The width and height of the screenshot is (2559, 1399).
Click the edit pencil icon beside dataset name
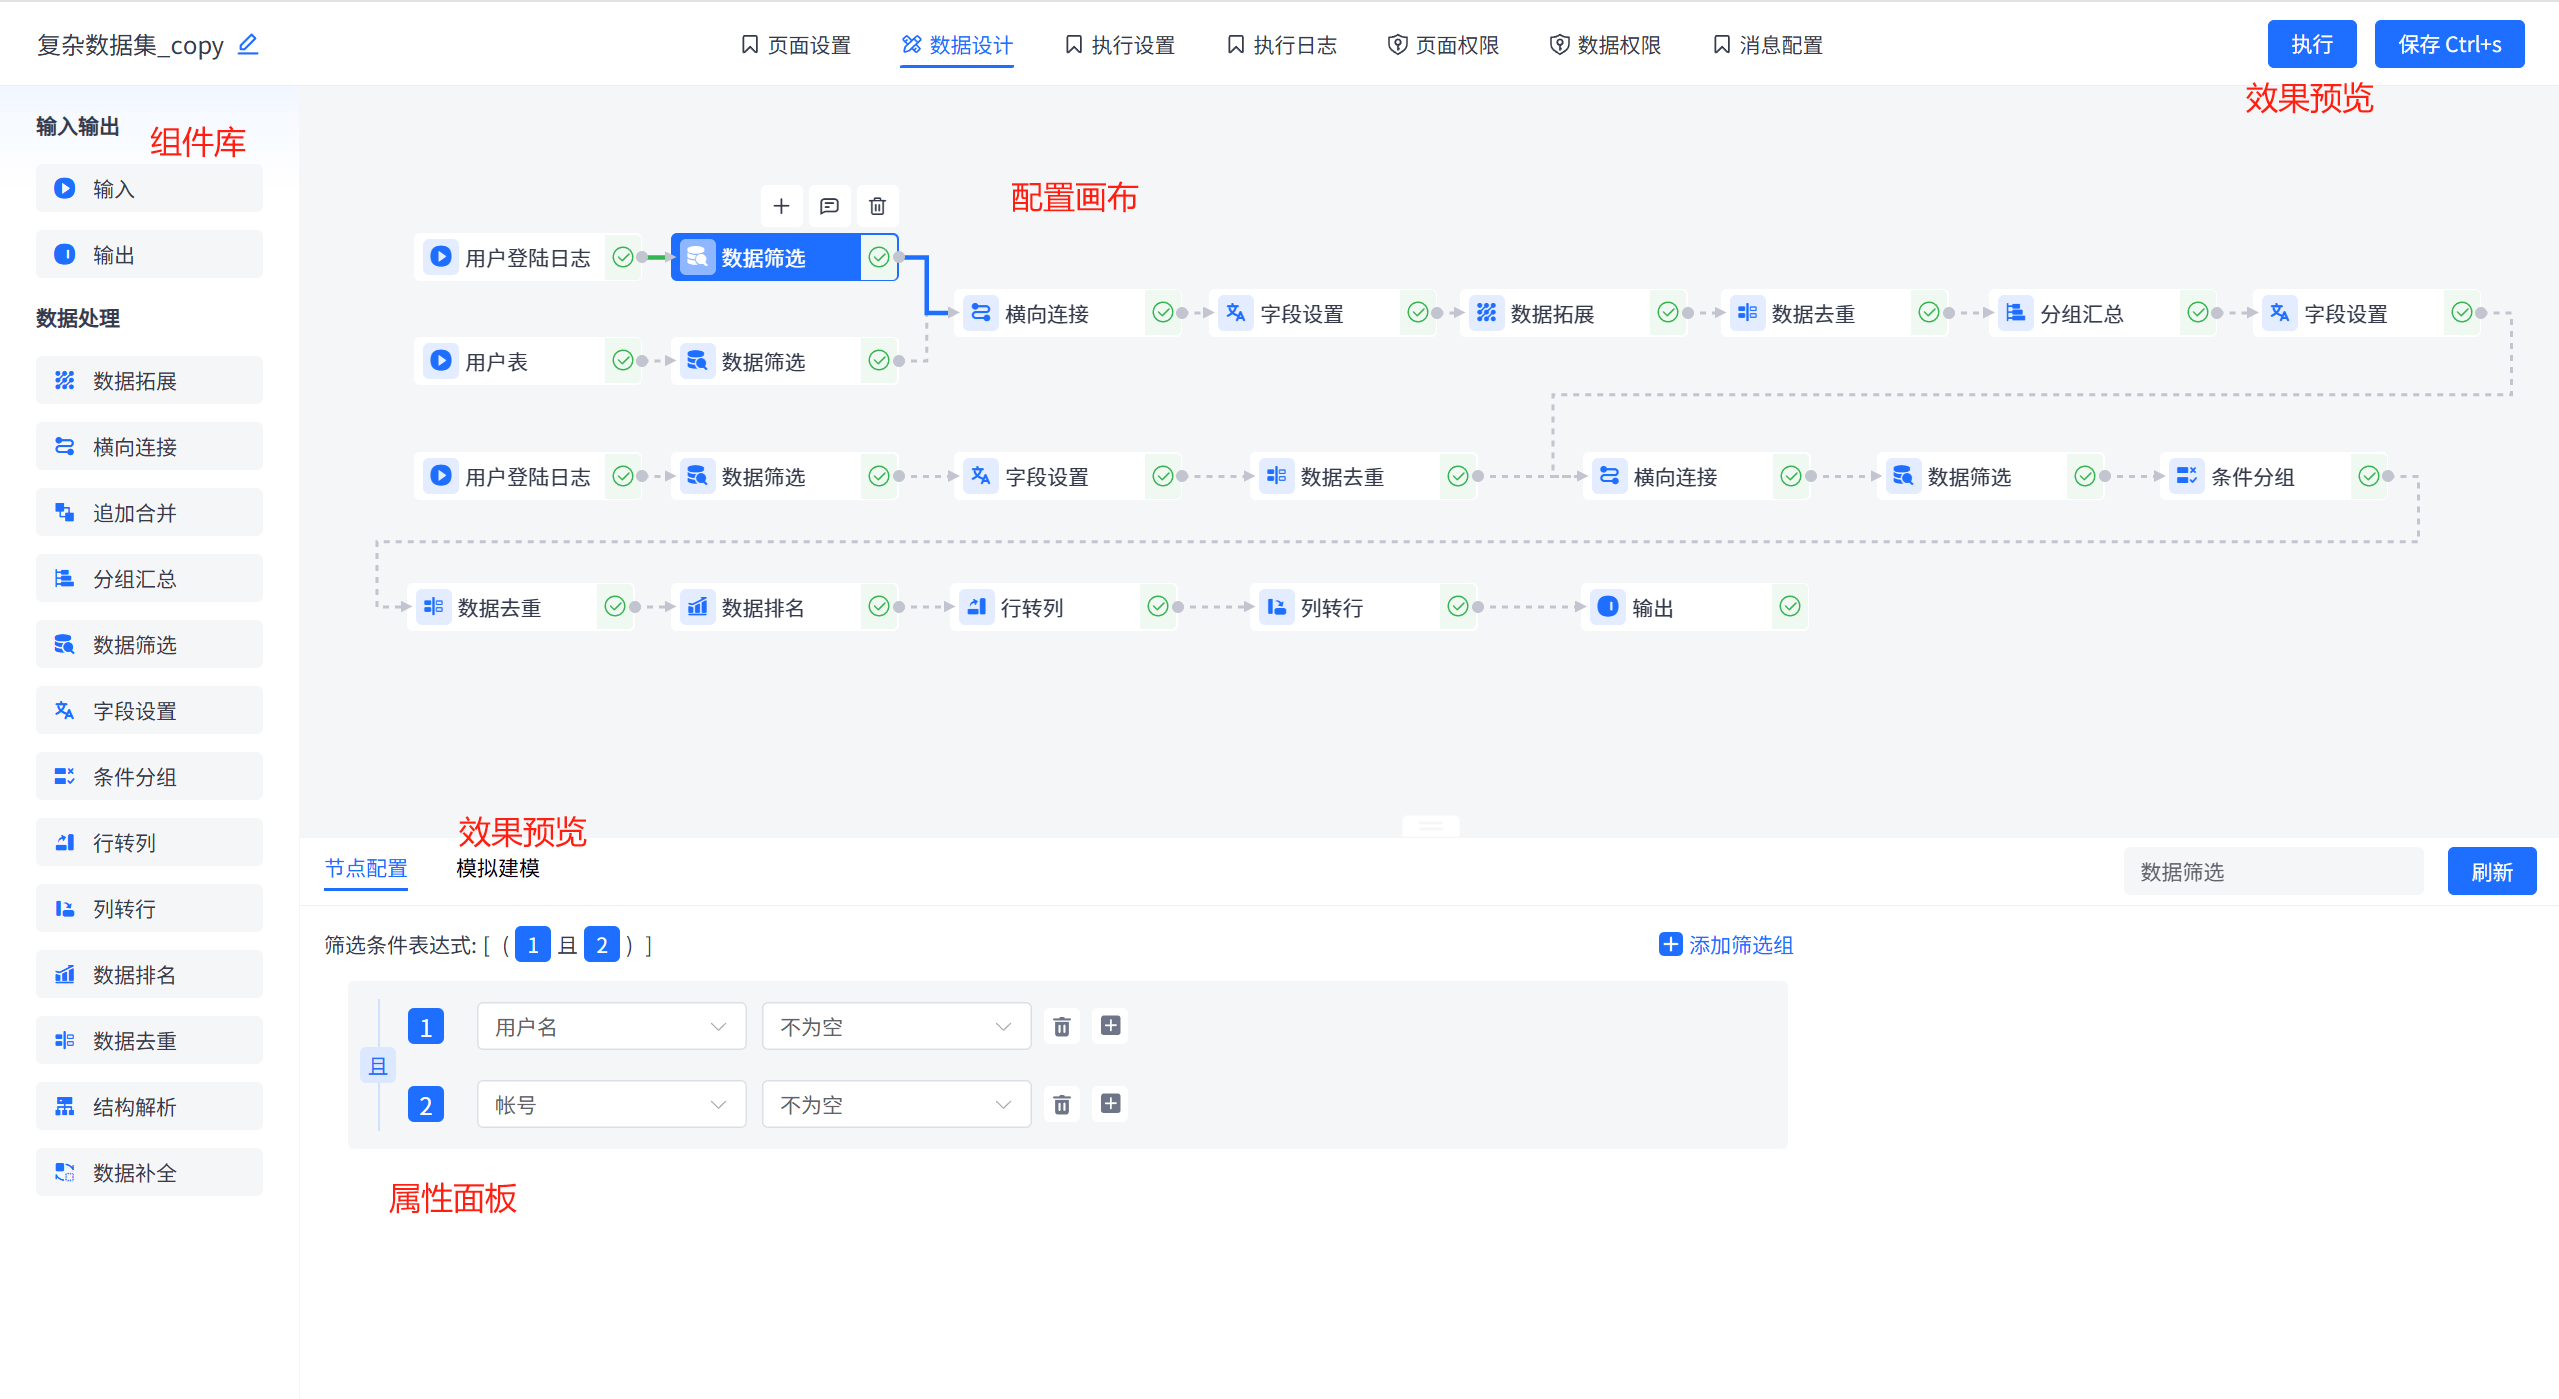(x=248, y=45)
